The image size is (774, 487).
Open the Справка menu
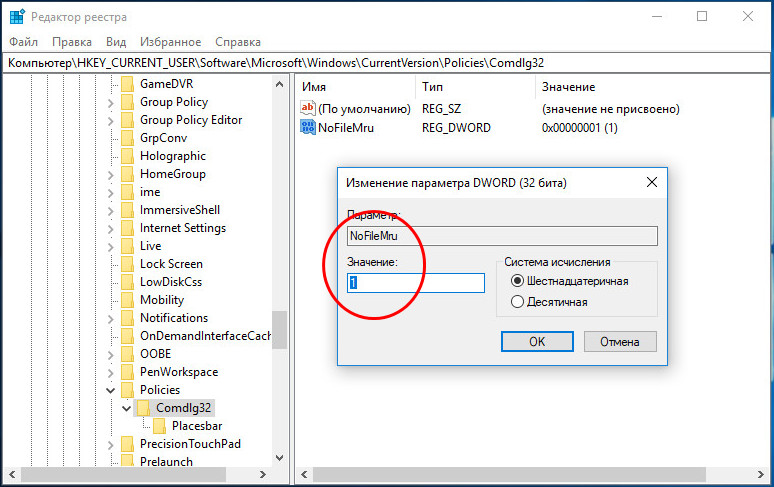(237, 42)
